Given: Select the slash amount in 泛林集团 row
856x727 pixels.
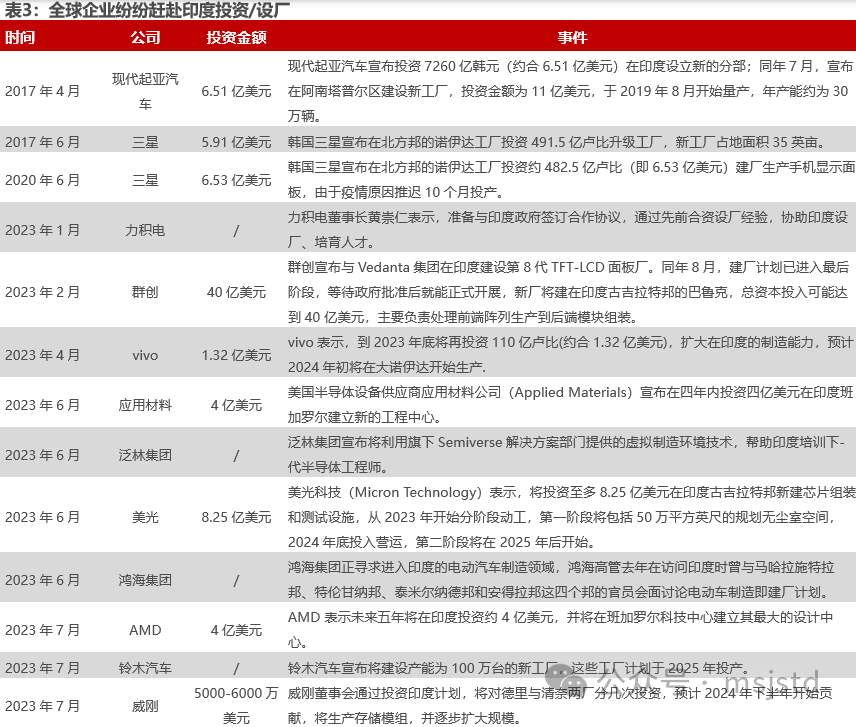Looking at the screenshot, I should click(x=236, y=455).
